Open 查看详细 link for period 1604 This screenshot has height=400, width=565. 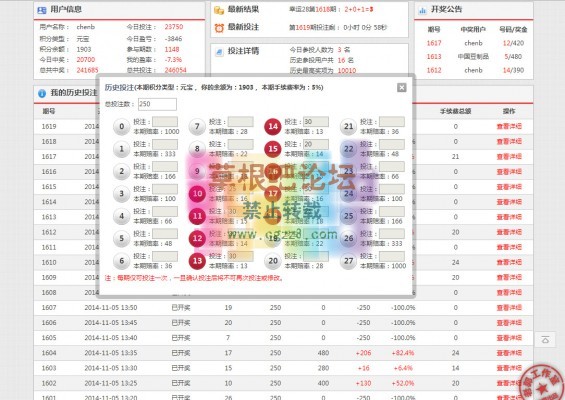(x=509, y=353)
